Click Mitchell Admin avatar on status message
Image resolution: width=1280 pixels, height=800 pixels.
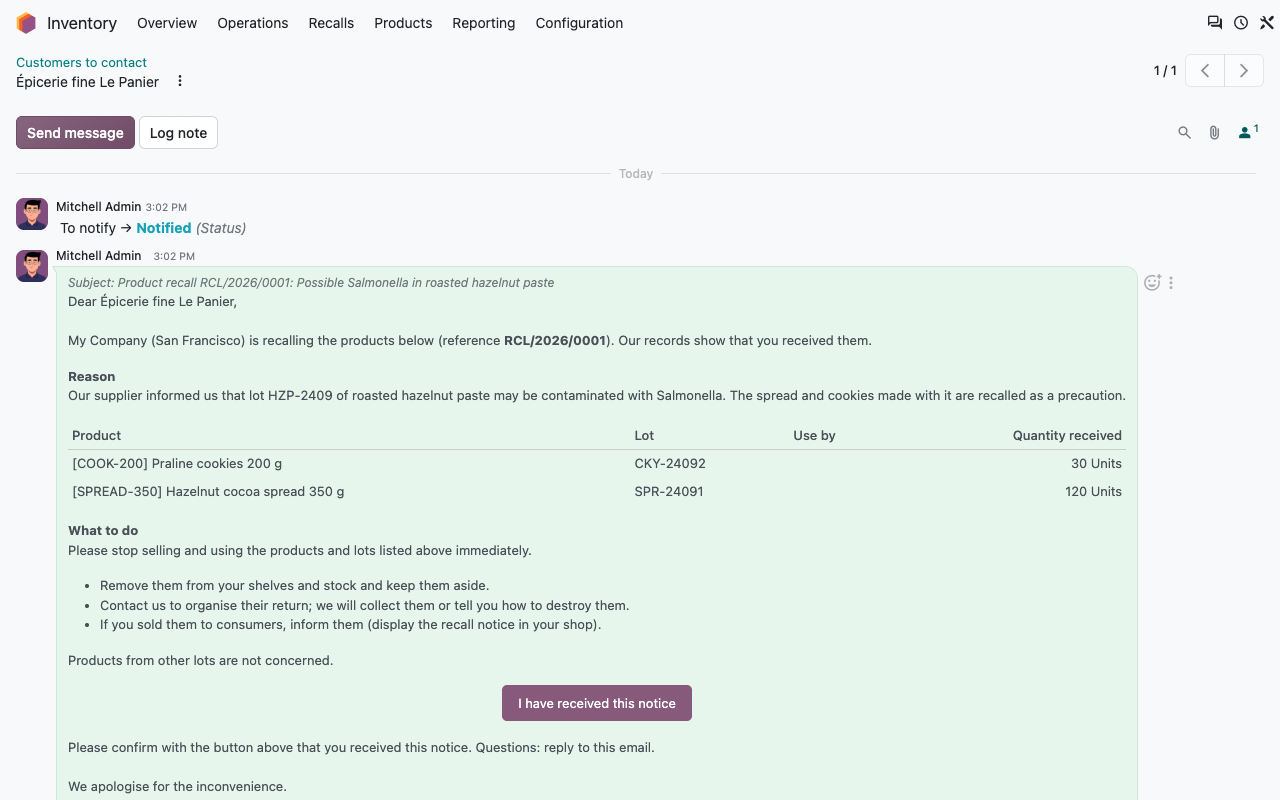(x=32, y=214)
